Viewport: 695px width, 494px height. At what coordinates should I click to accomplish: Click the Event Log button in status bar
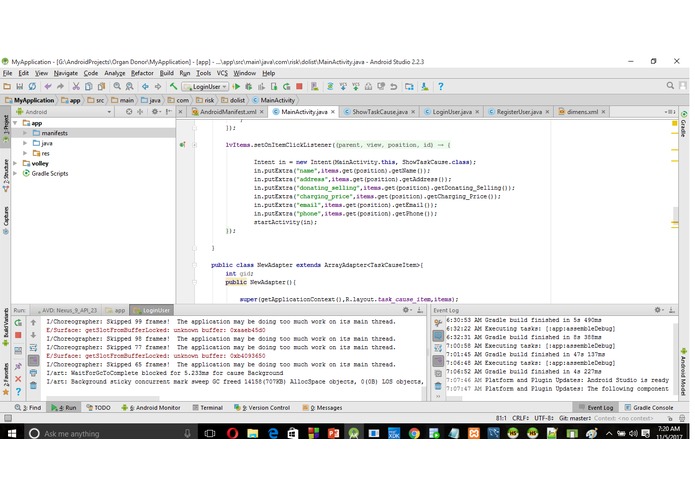pos(596,408)
